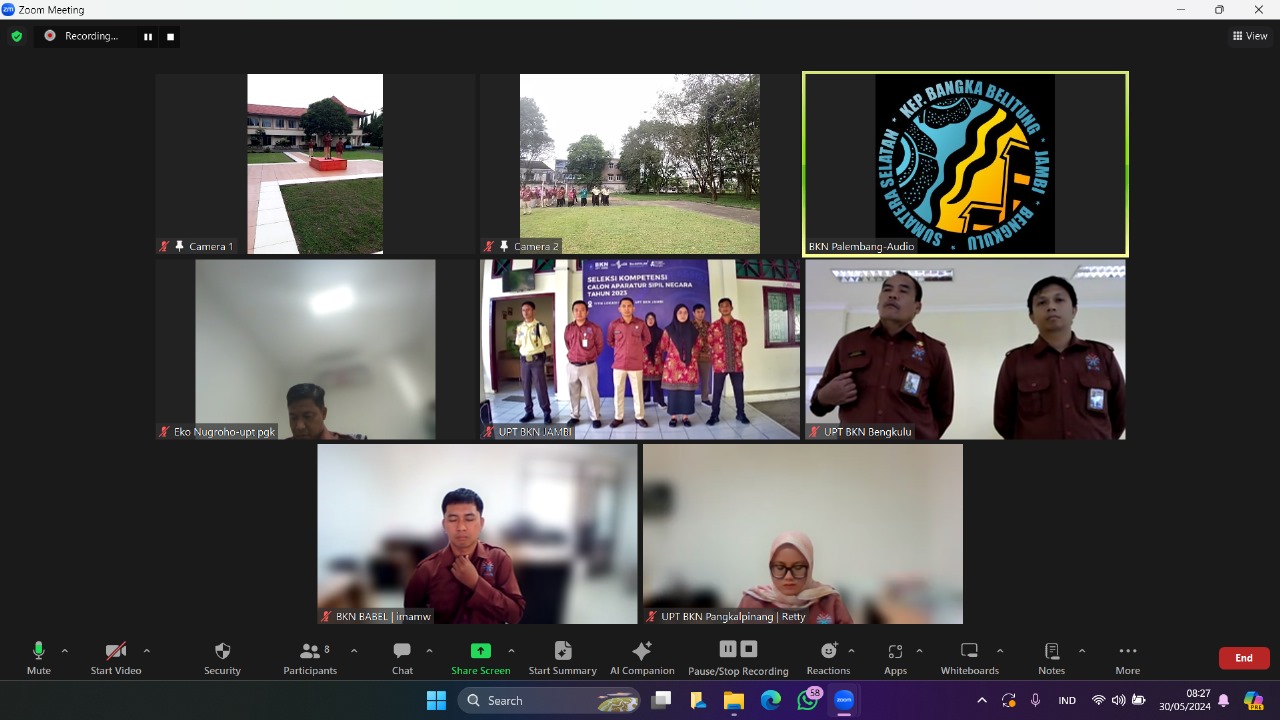Select the UPT BKN JAMBI video tile

(x=640, y=349)
